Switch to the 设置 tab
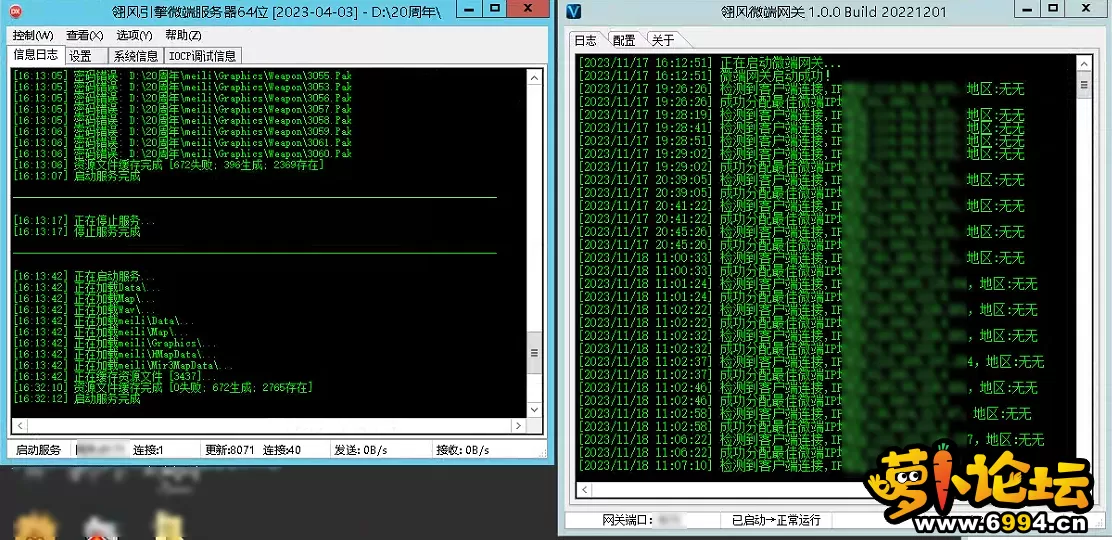This screenshot has width=1112, height=540. tap(81, 56)
